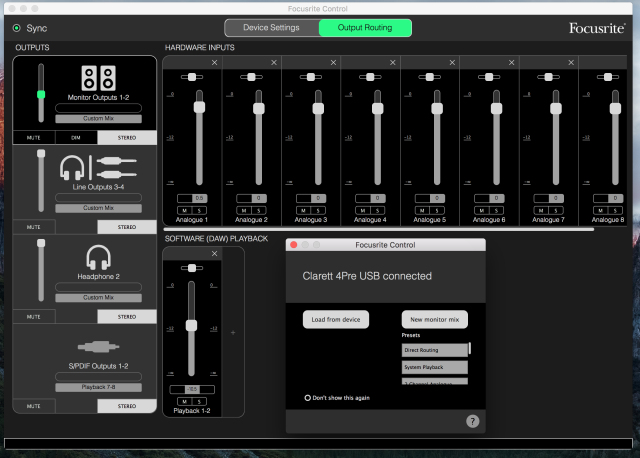Switch to the Output Routing tab
The image size is (640, 458).
pyautogui.click(x=365, y=28)
